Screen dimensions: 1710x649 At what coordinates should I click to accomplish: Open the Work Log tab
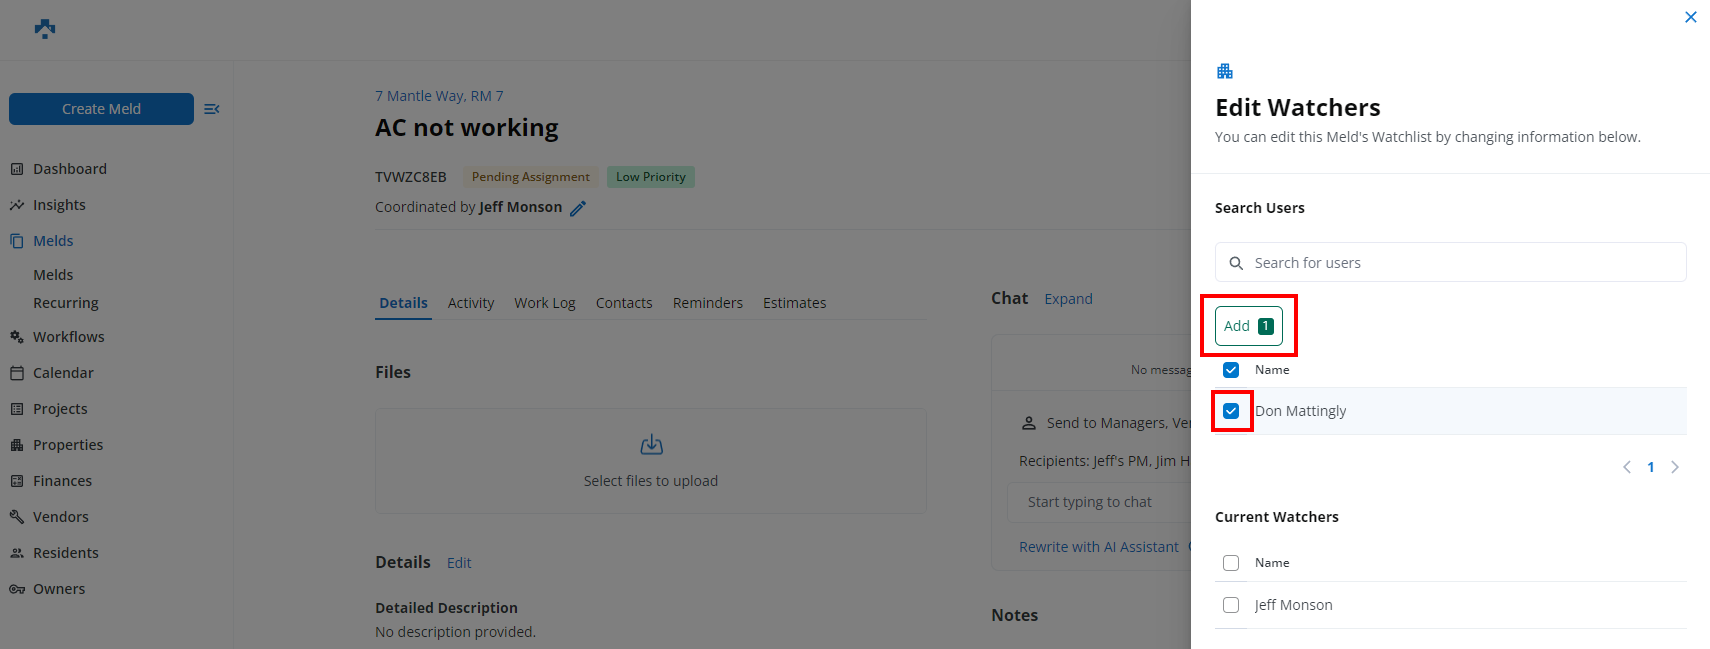(x=545, y=303)
